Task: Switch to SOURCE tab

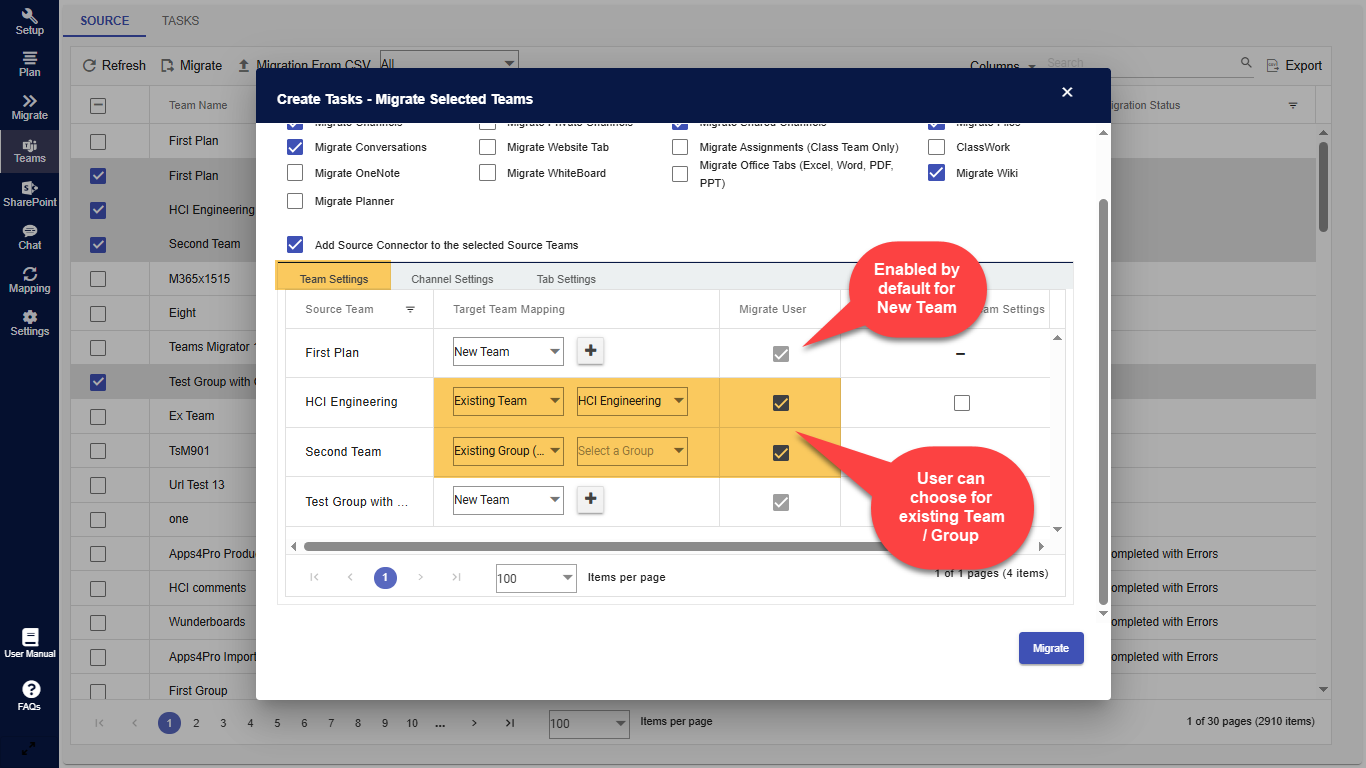Action: (105, 20)
